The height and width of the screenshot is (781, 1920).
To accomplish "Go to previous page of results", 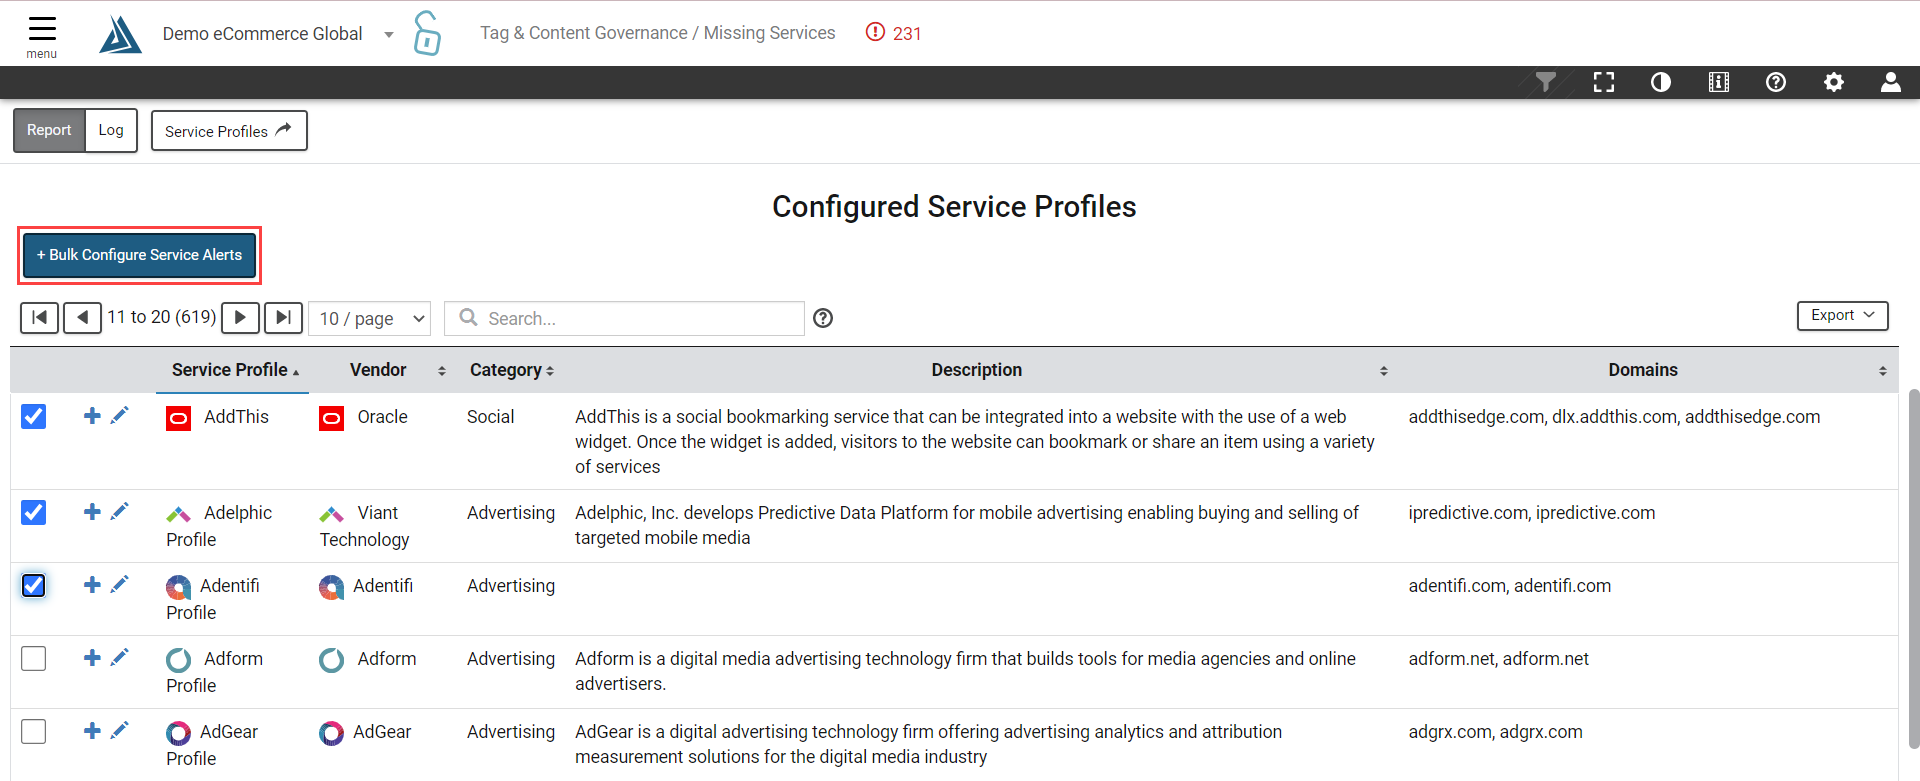I will tap(82, 318).
